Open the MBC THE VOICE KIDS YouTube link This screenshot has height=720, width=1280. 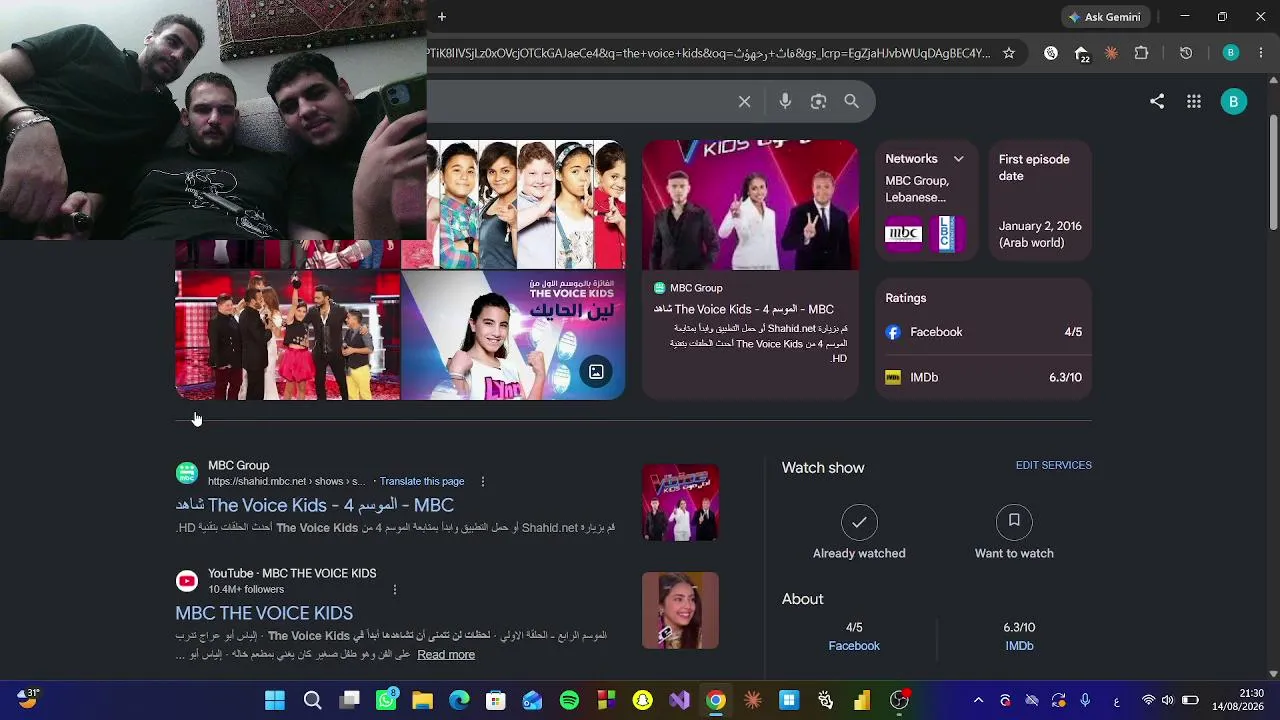264,613
